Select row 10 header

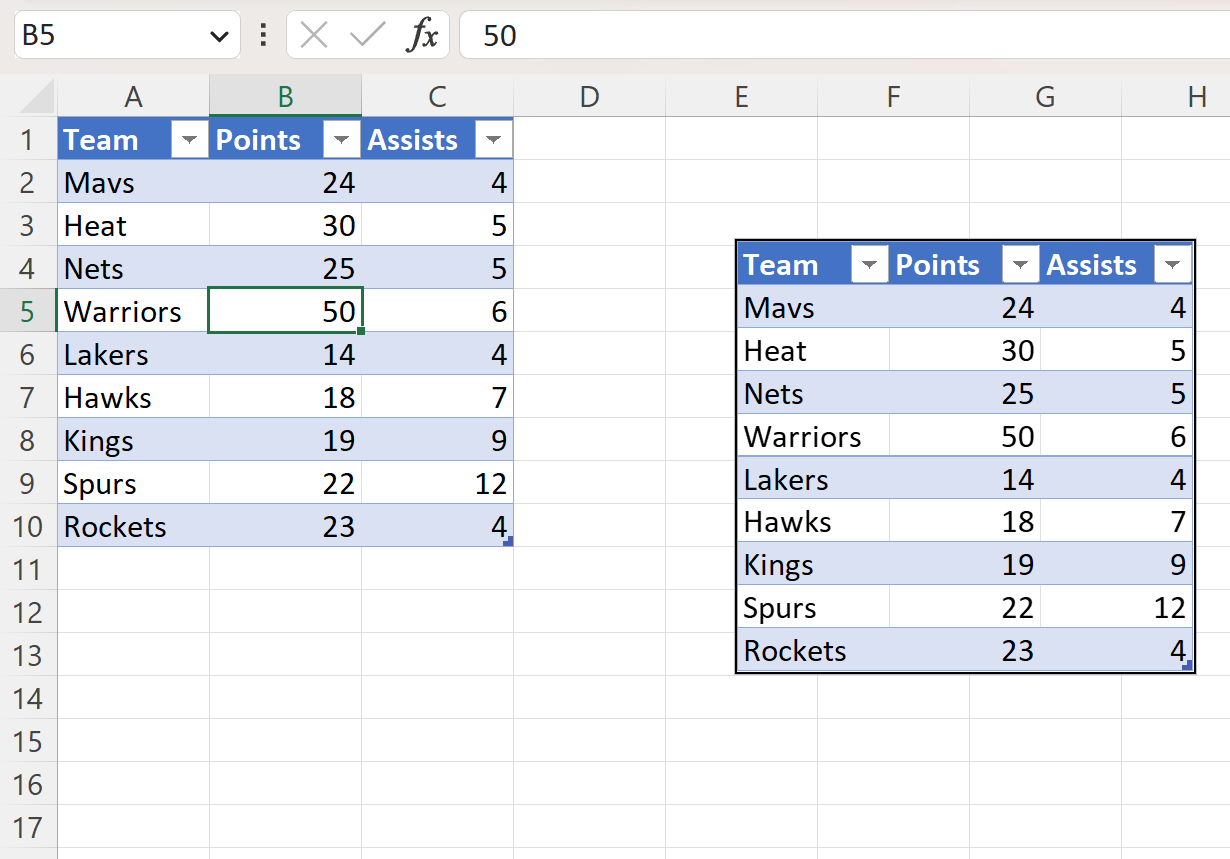[30, 526]
